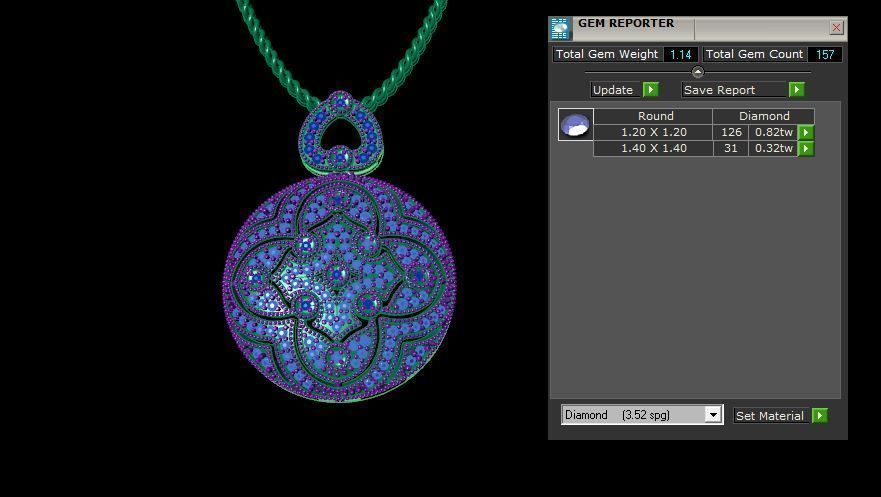Image resolution: width=881 pixels, height=497 pixels.
Task: Click the gem count 31 cell
Action: tap(730, 148)
